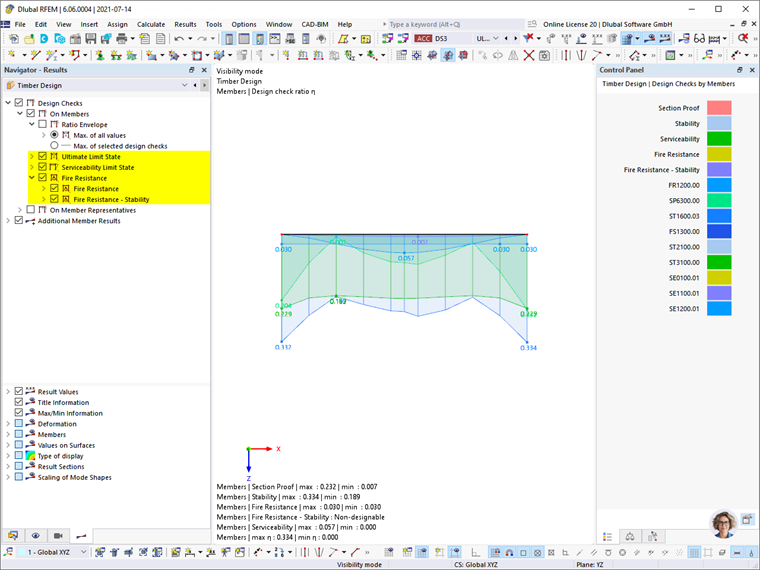Click next arrow in Navigator Timber Design header
Image resolution: width=760 pixels, height=570 pixels.
[x=205, y=85]
